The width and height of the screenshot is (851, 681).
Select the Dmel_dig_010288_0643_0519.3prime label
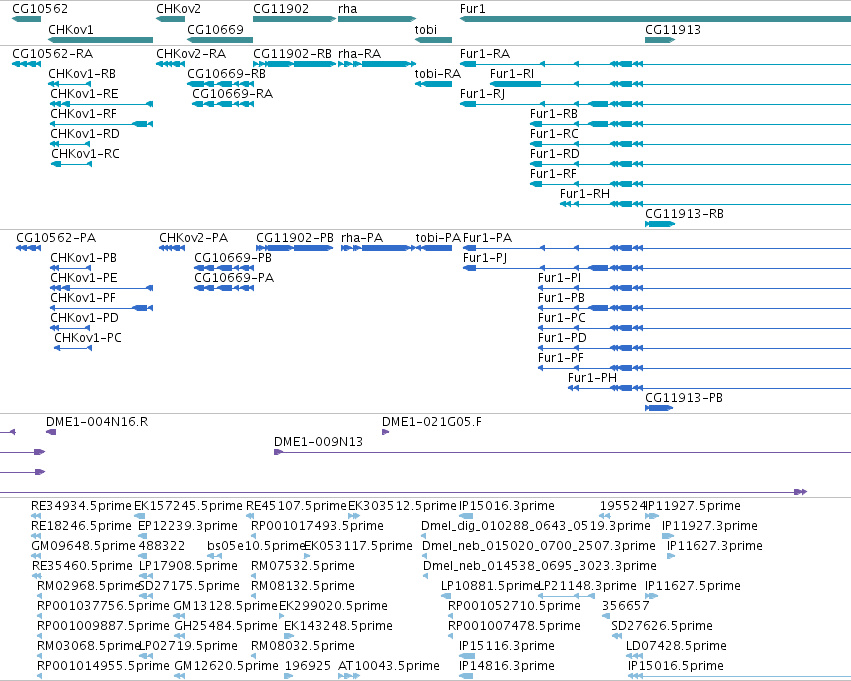536,526
